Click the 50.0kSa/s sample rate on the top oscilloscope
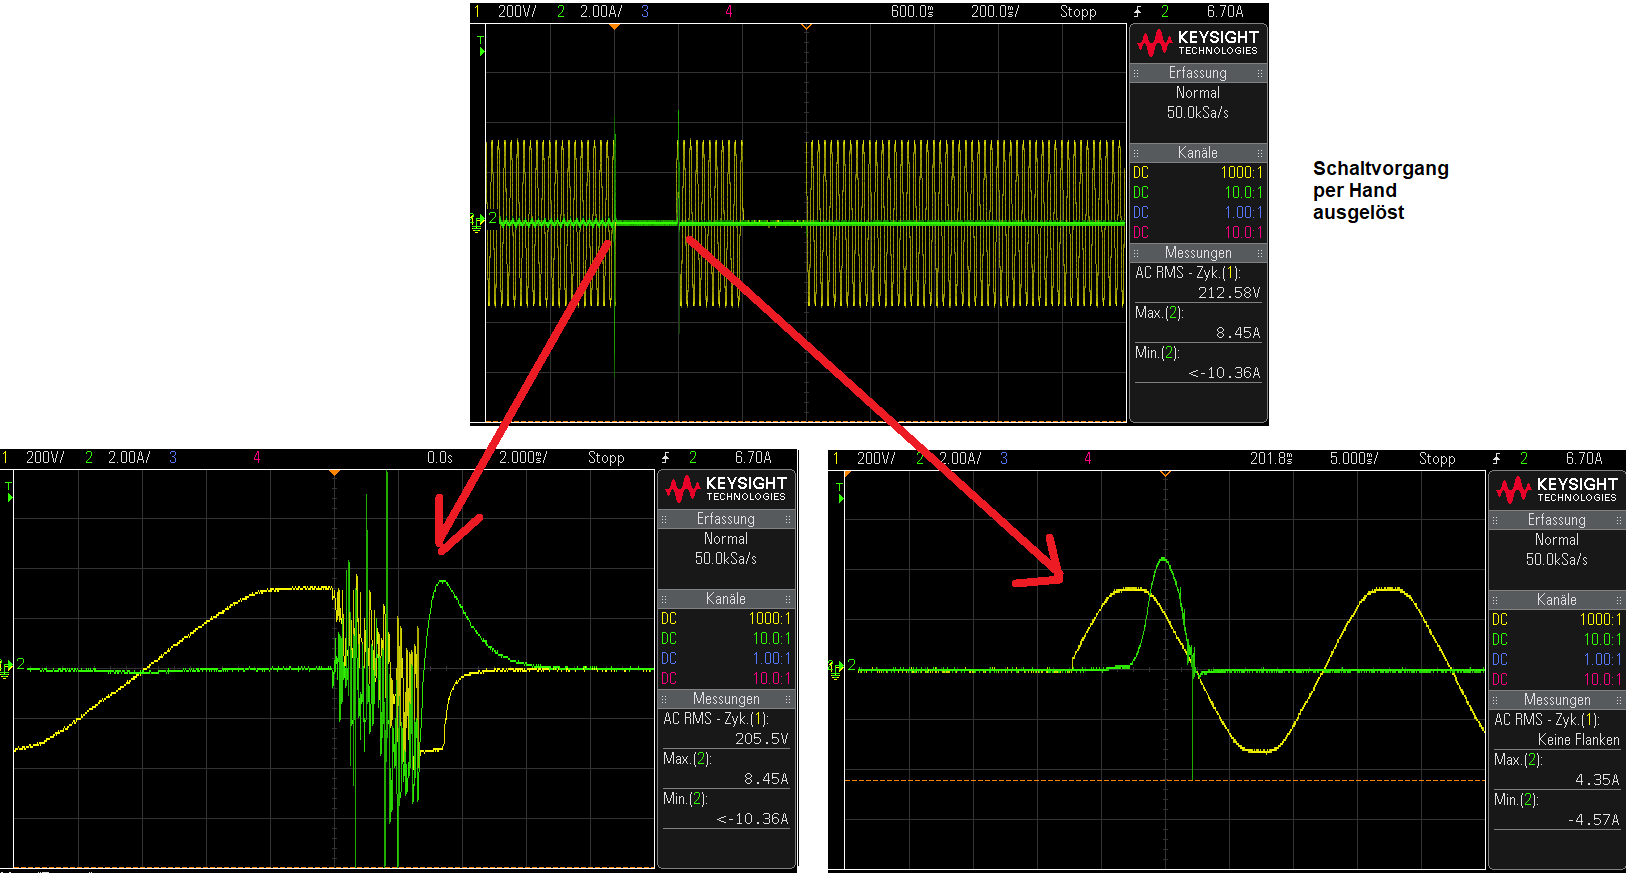Image resolution: width=1626 pixels, height=876 pixels. (x=1198, y=113)
